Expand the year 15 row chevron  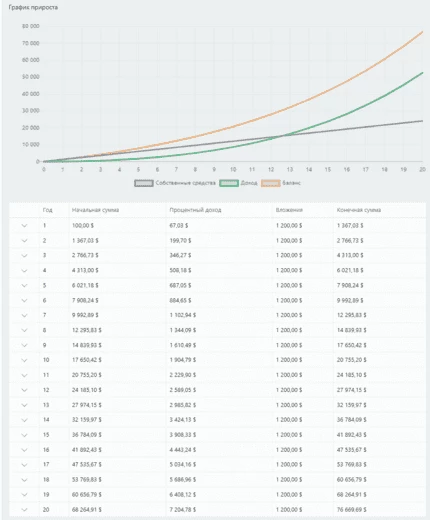click(x=24, y=435)
